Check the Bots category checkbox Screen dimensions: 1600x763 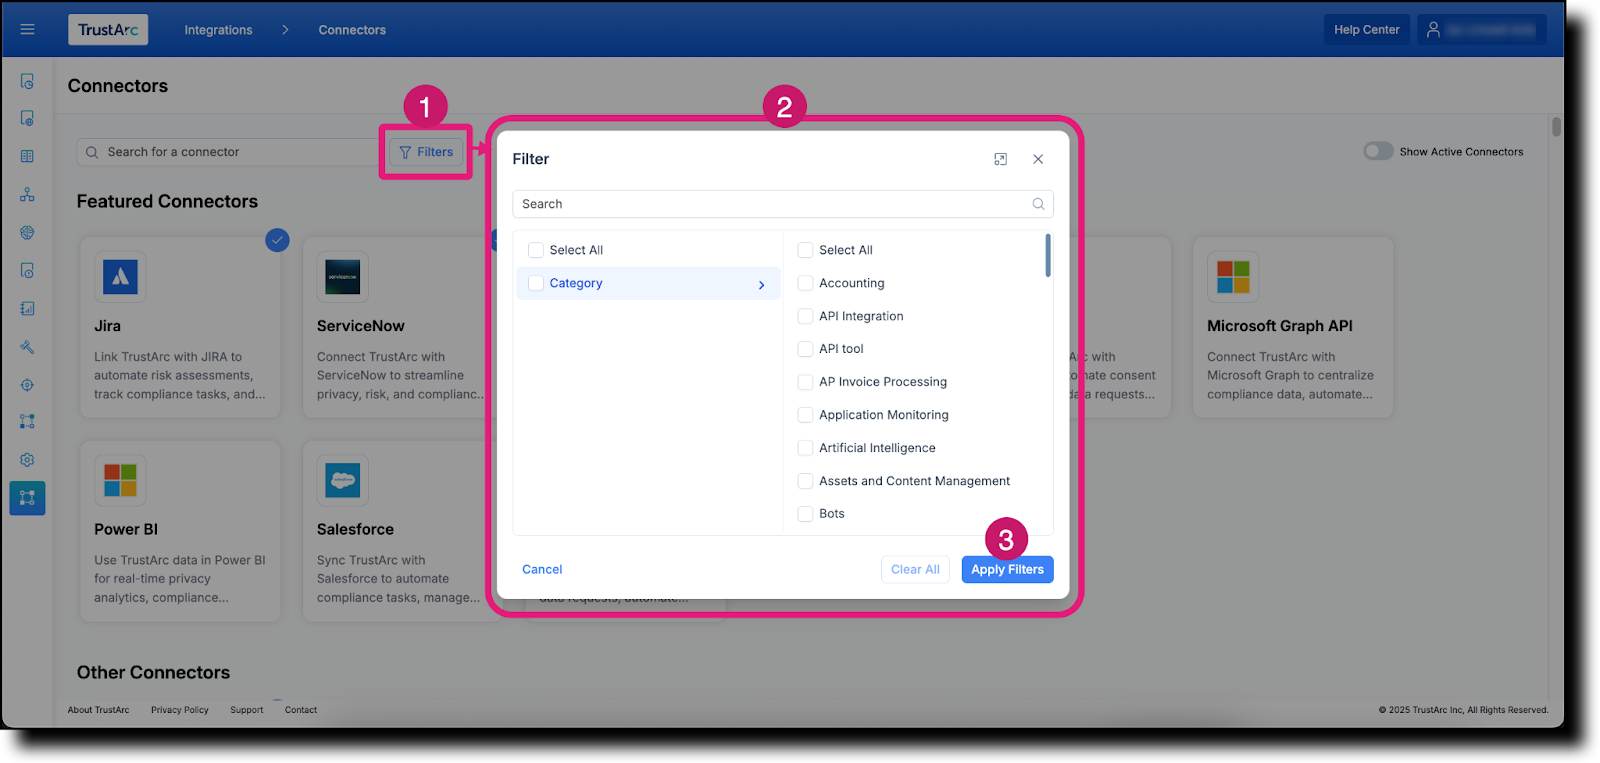(805, 514)
